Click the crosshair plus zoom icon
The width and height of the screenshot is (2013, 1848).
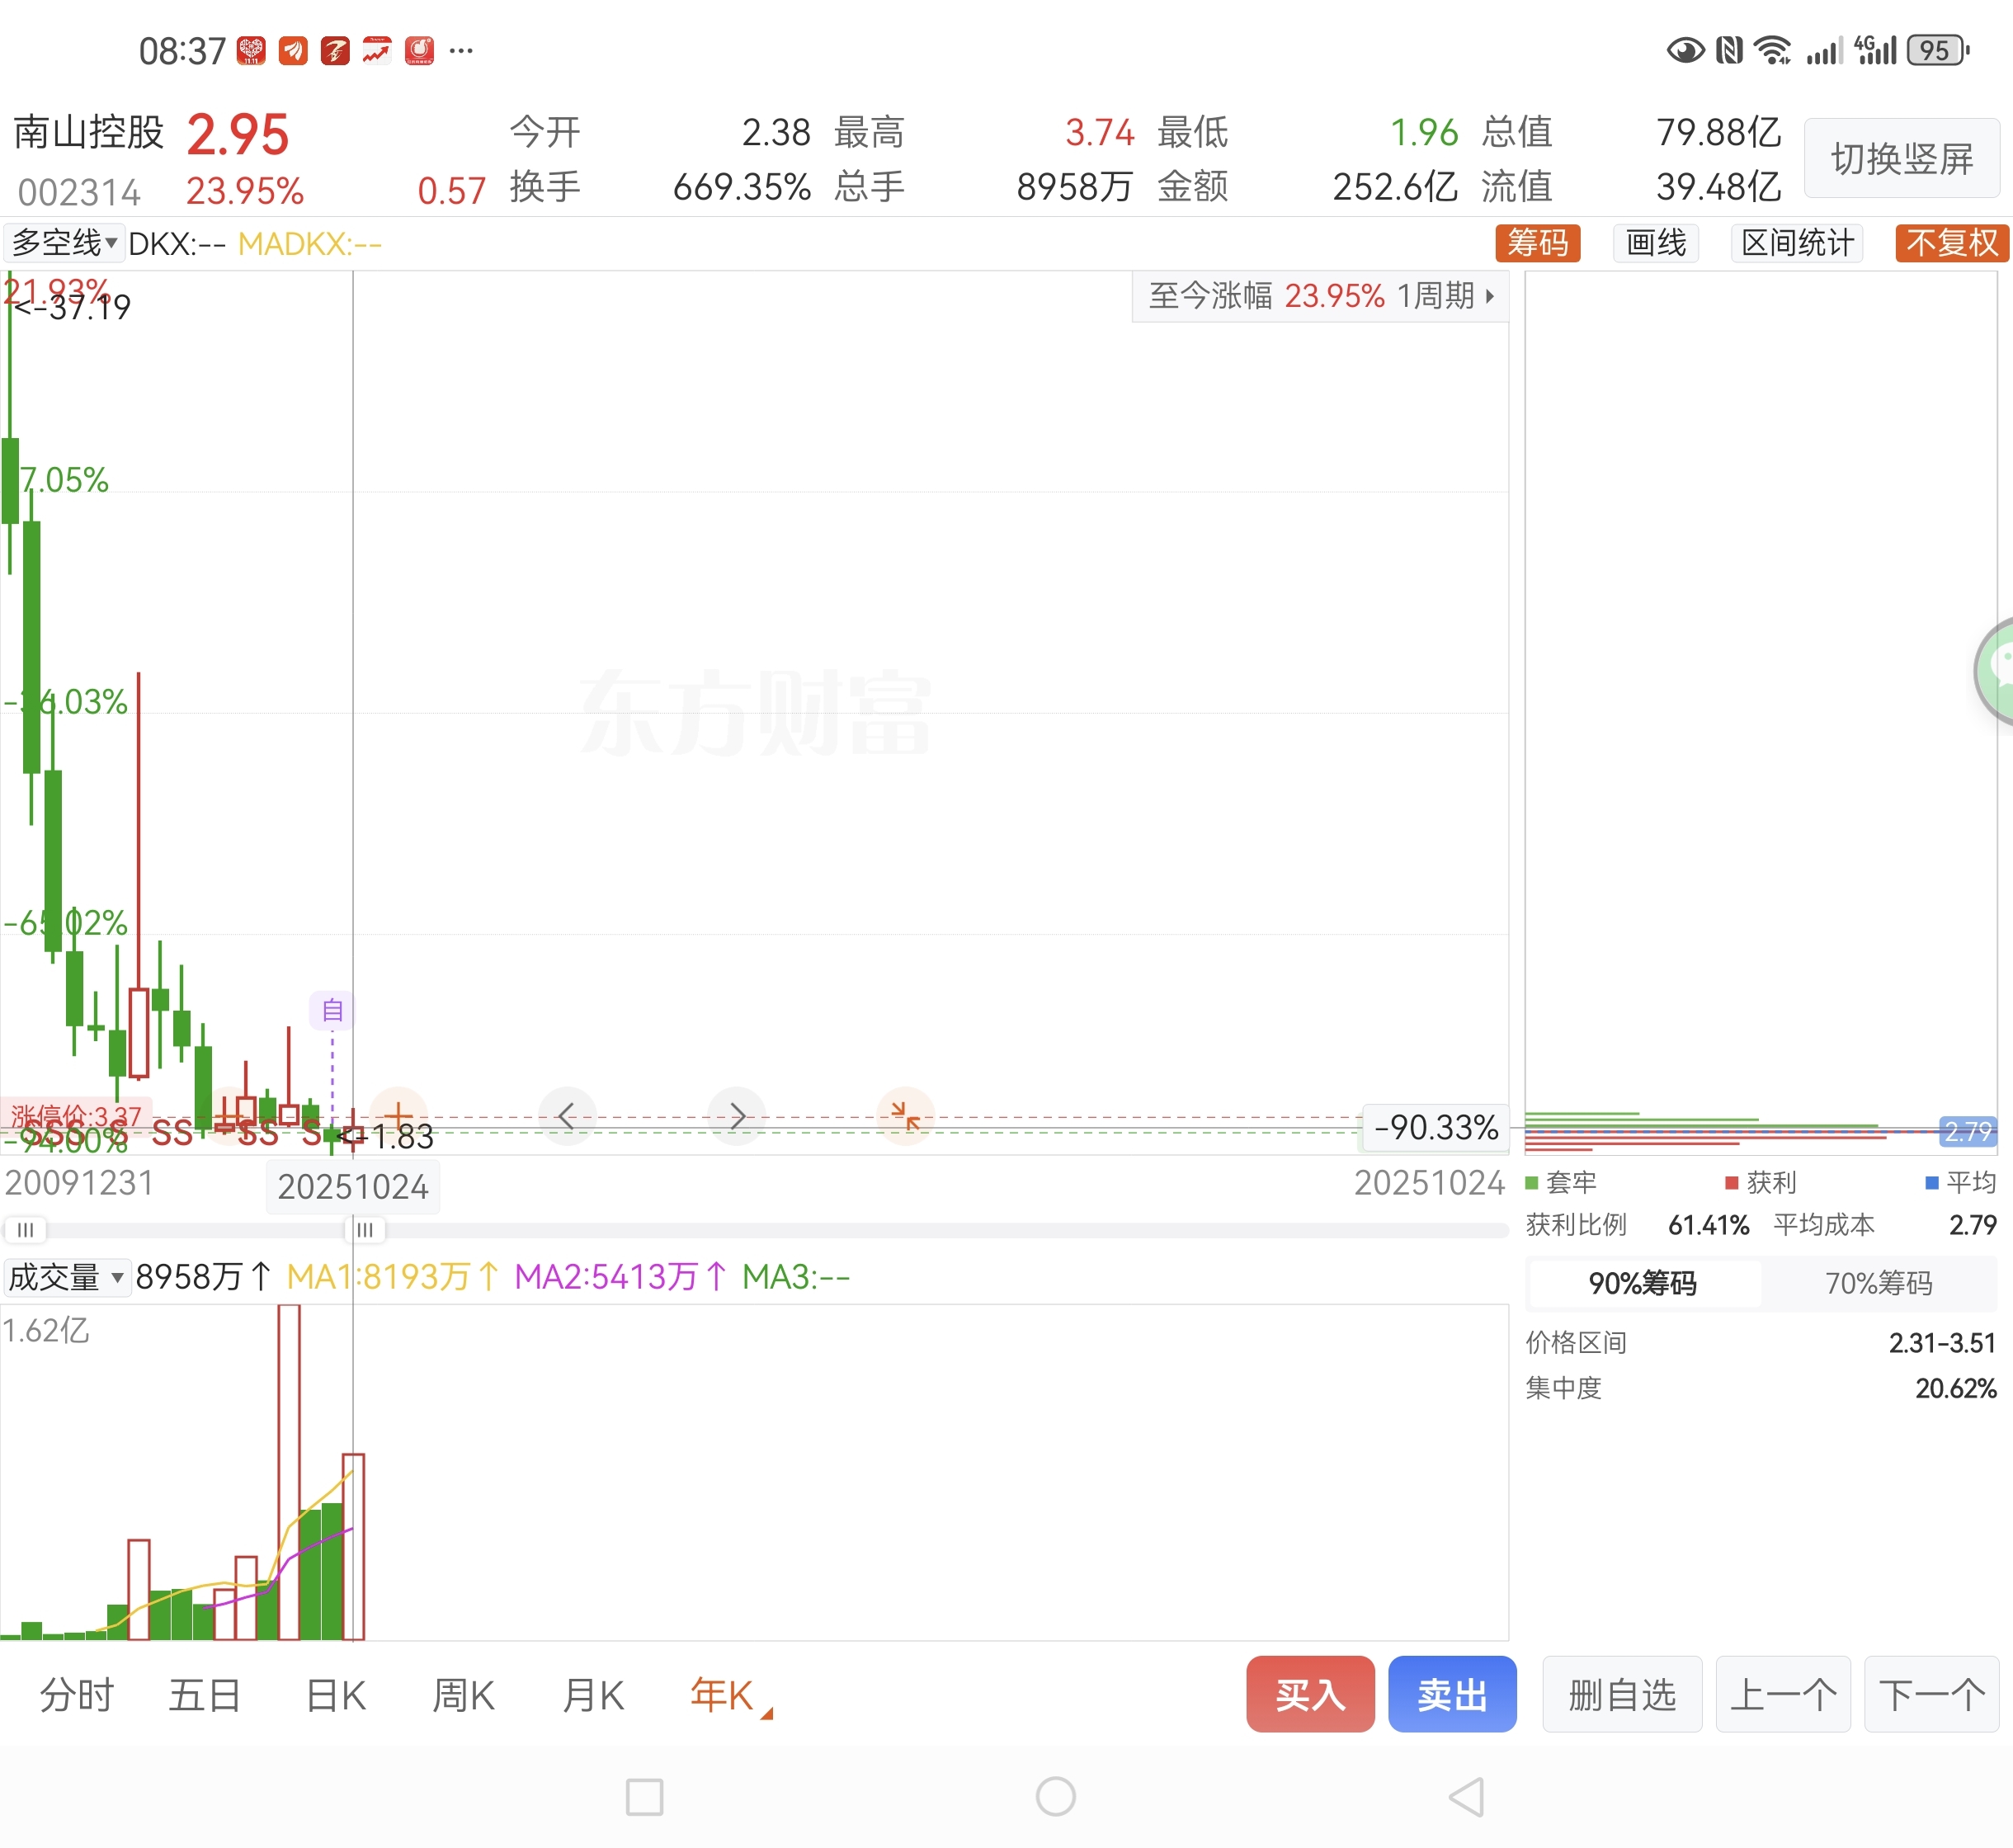398,1114
